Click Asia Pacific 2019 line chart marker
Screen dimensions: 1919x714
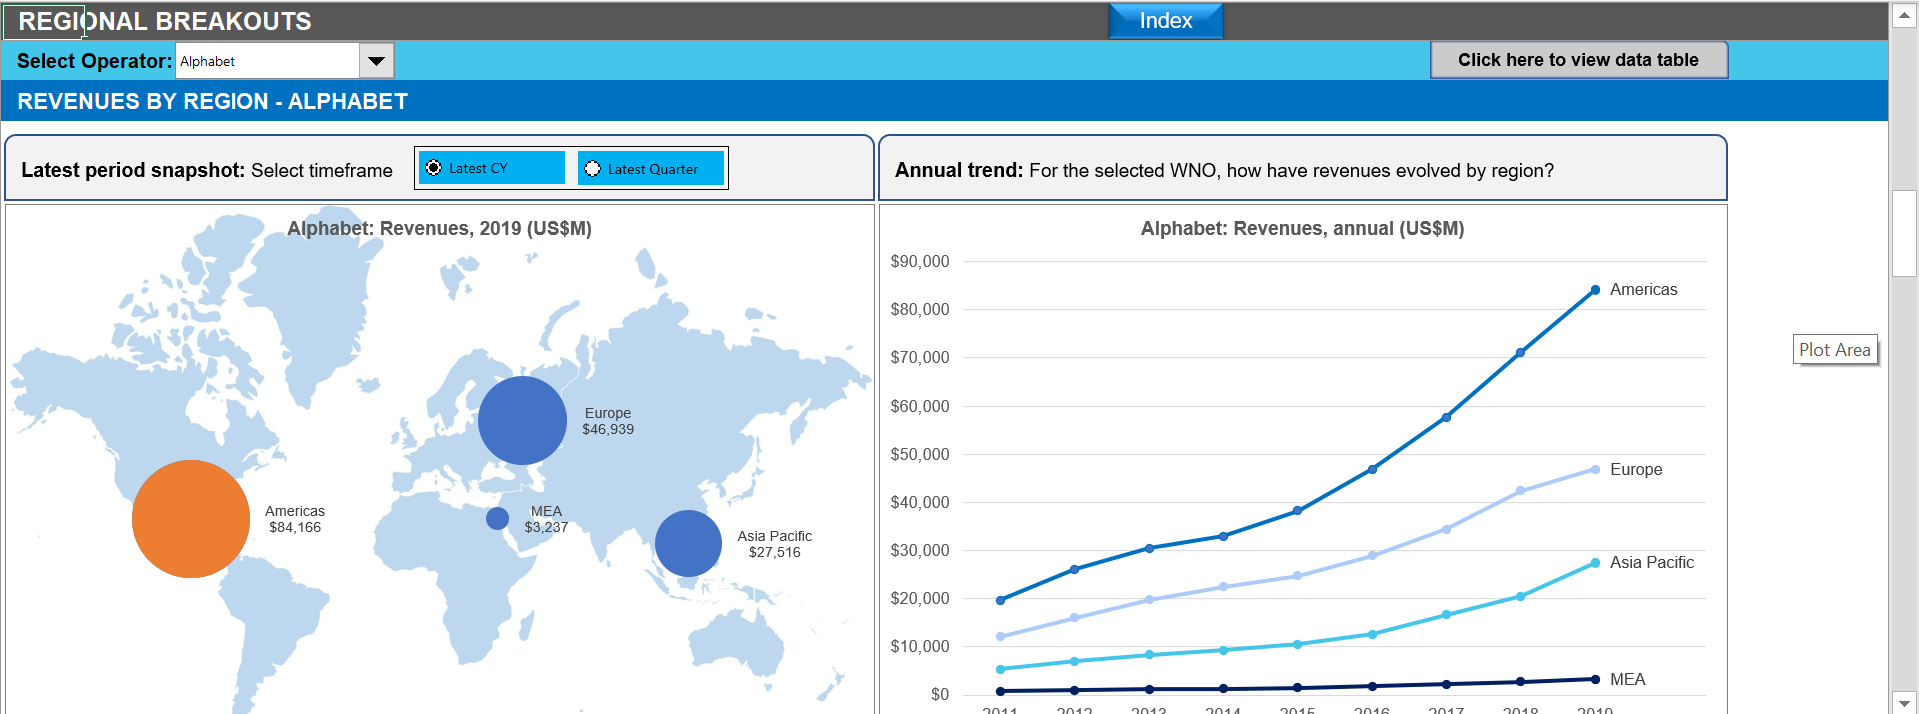pyautogui.click(x=1595, y=563)
